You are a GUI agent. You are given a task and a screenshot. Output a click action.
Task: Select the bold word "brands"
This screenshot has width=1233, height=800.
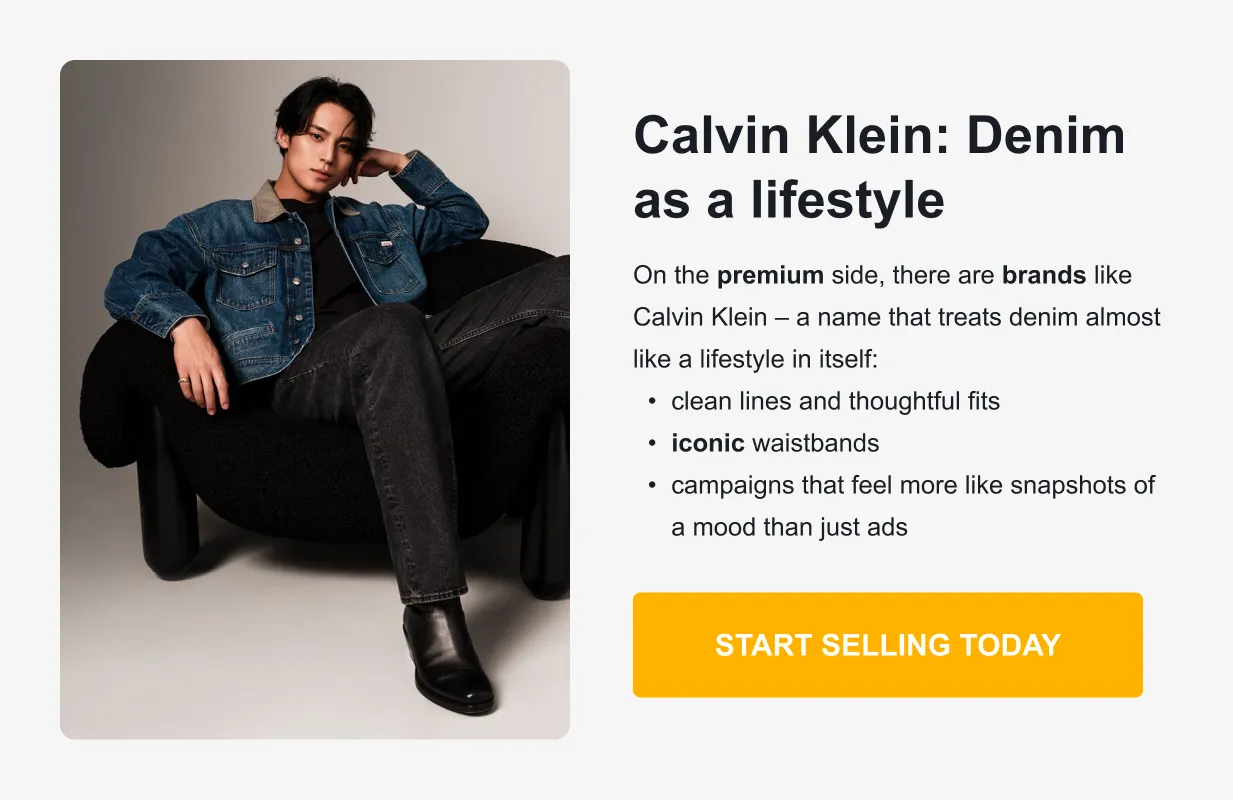pyautogui.click(x=1043, y=275)
